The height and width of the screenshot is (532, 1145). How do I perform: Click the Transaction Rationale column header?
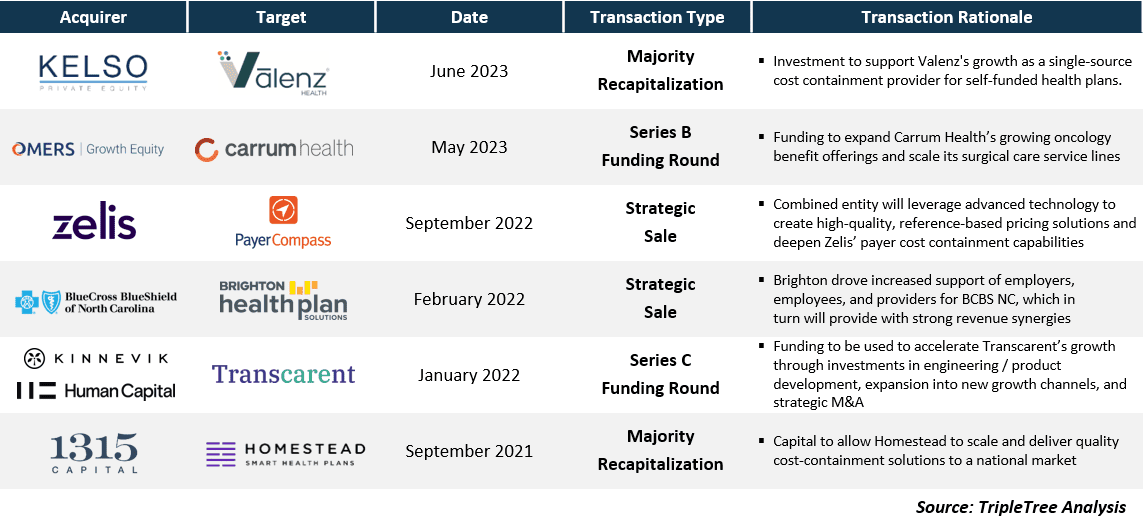[947, 17]
